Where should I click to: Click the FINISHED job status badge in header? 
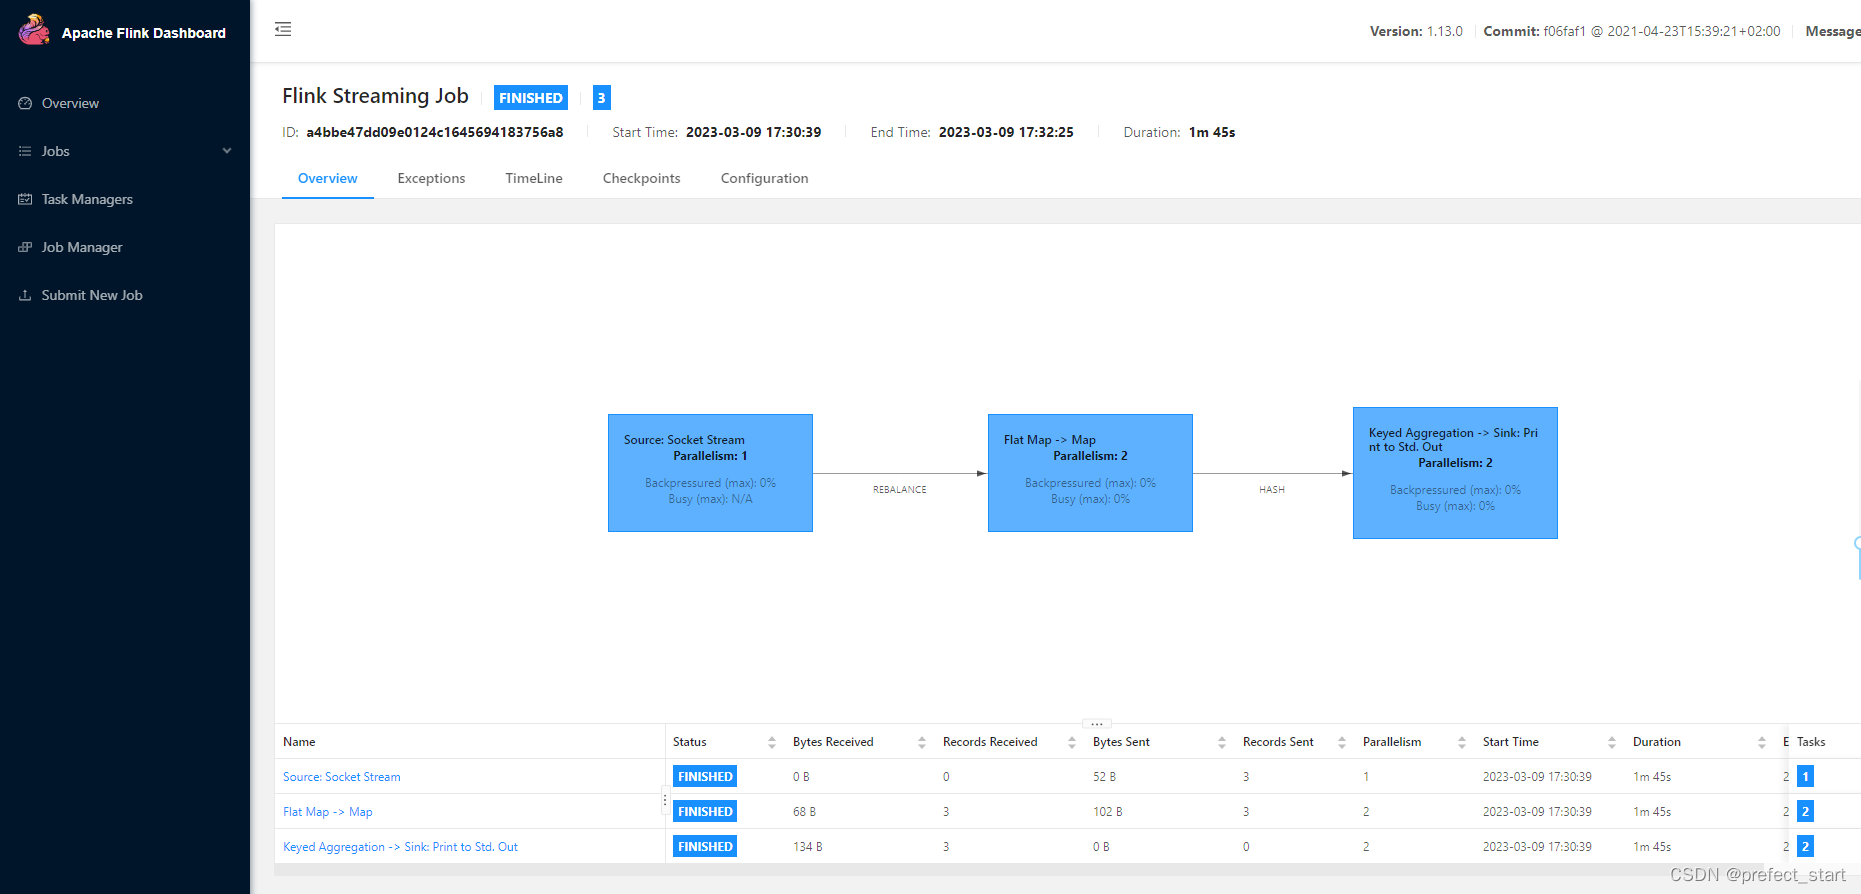pos(531,97)
